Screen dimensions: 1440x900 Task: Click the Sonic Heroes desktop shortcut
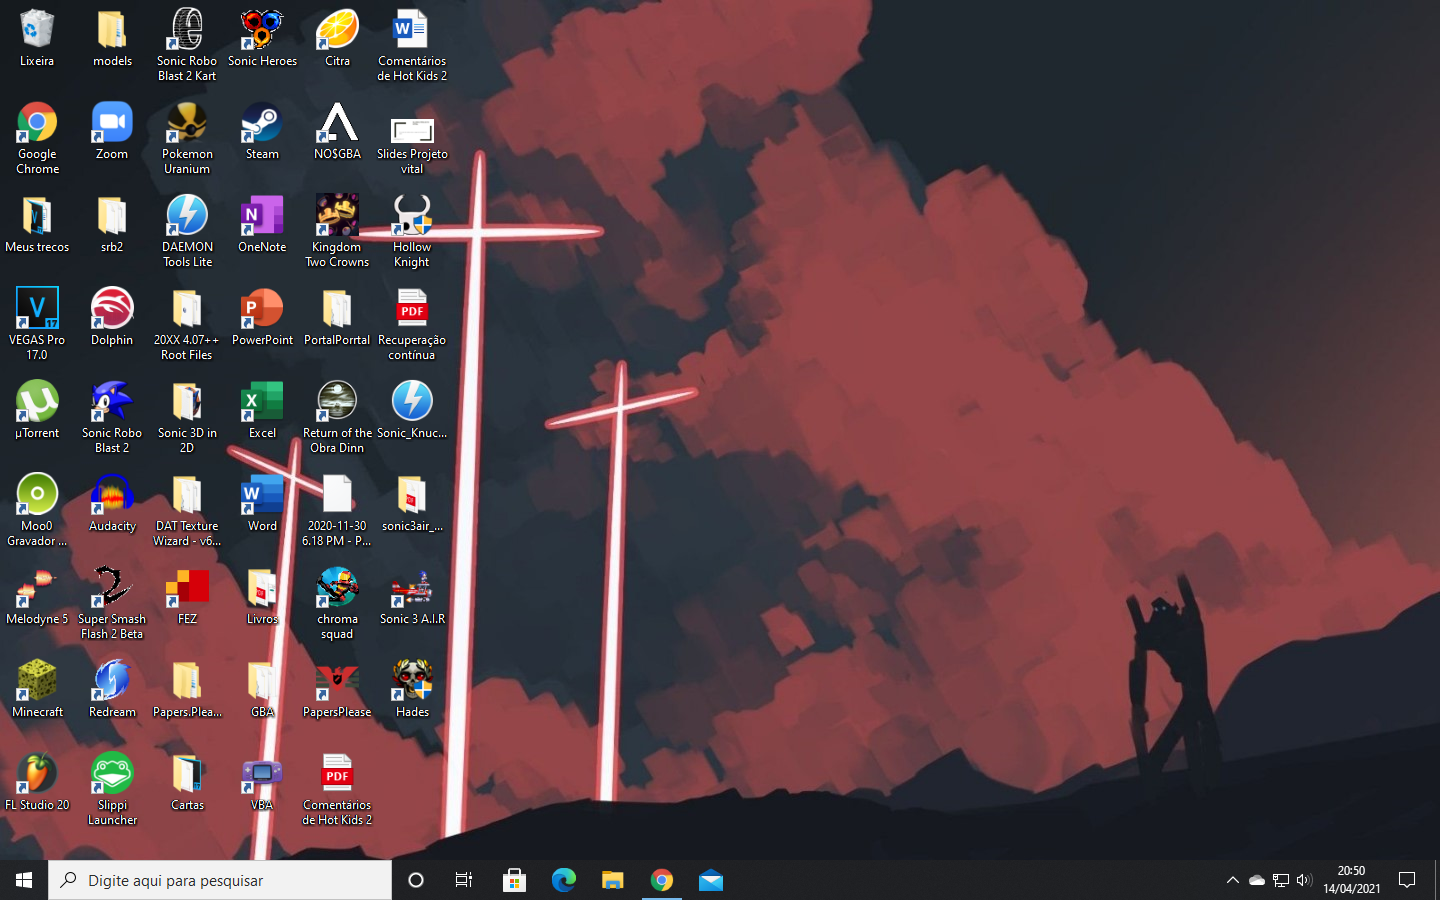point(262,38)
